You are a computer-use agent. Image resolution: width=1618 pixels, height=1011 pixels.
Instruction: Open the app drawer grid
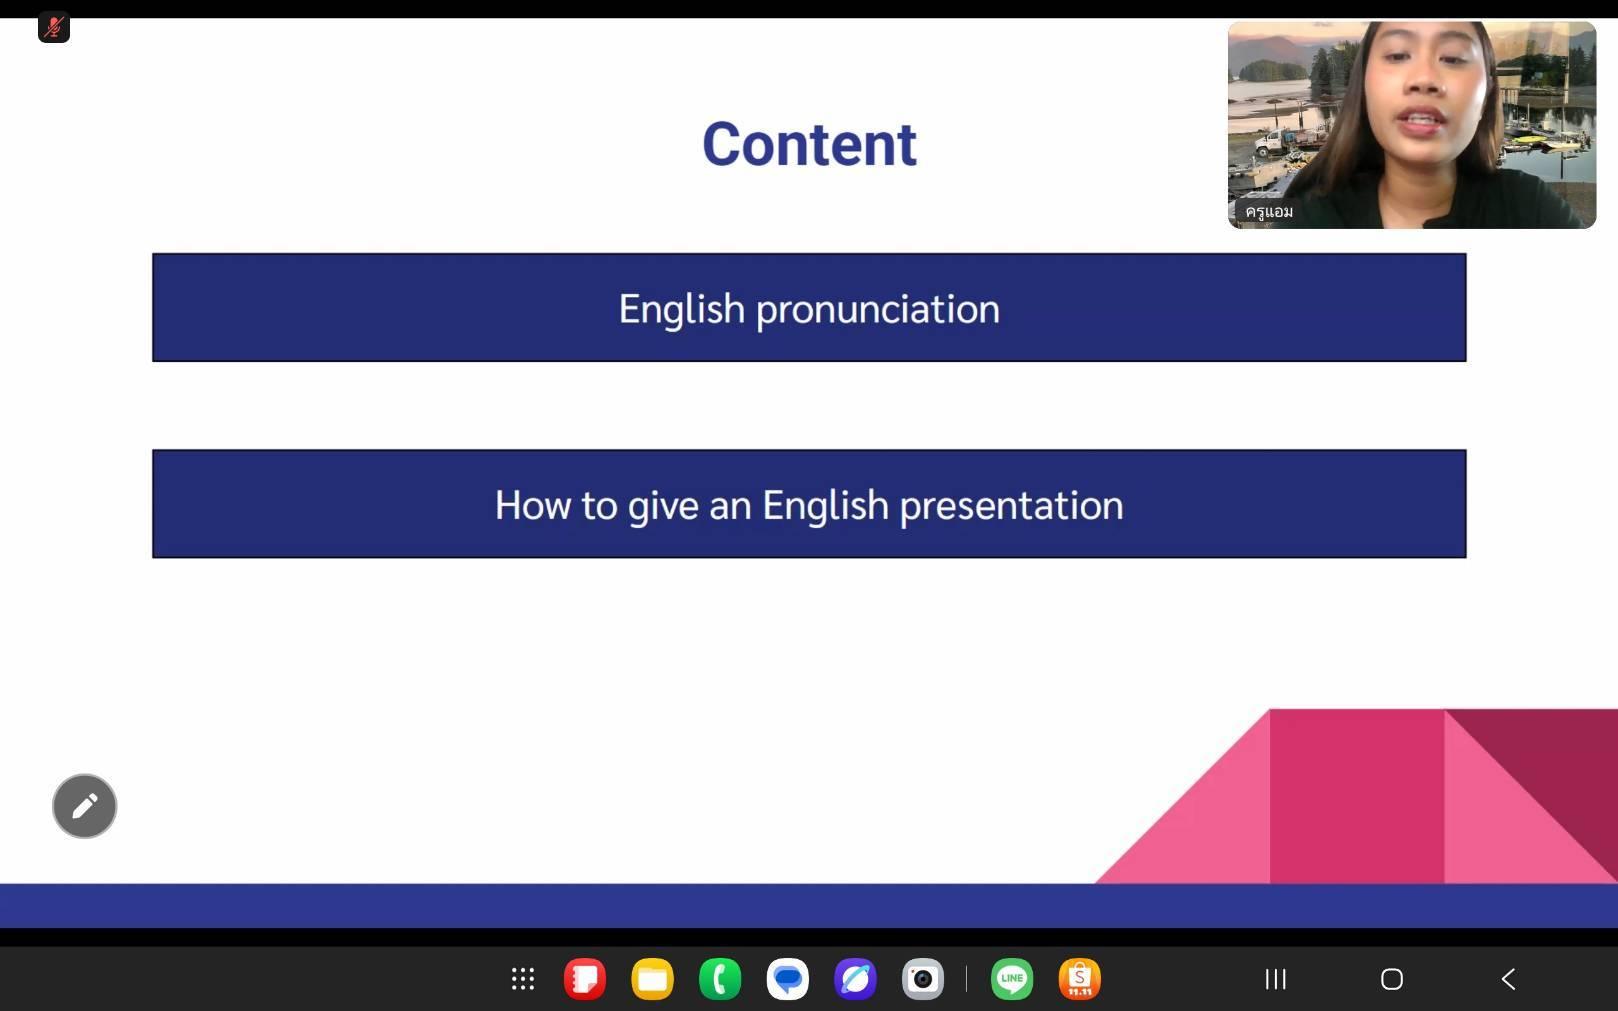pyautogui.click(x=523, y=979)
